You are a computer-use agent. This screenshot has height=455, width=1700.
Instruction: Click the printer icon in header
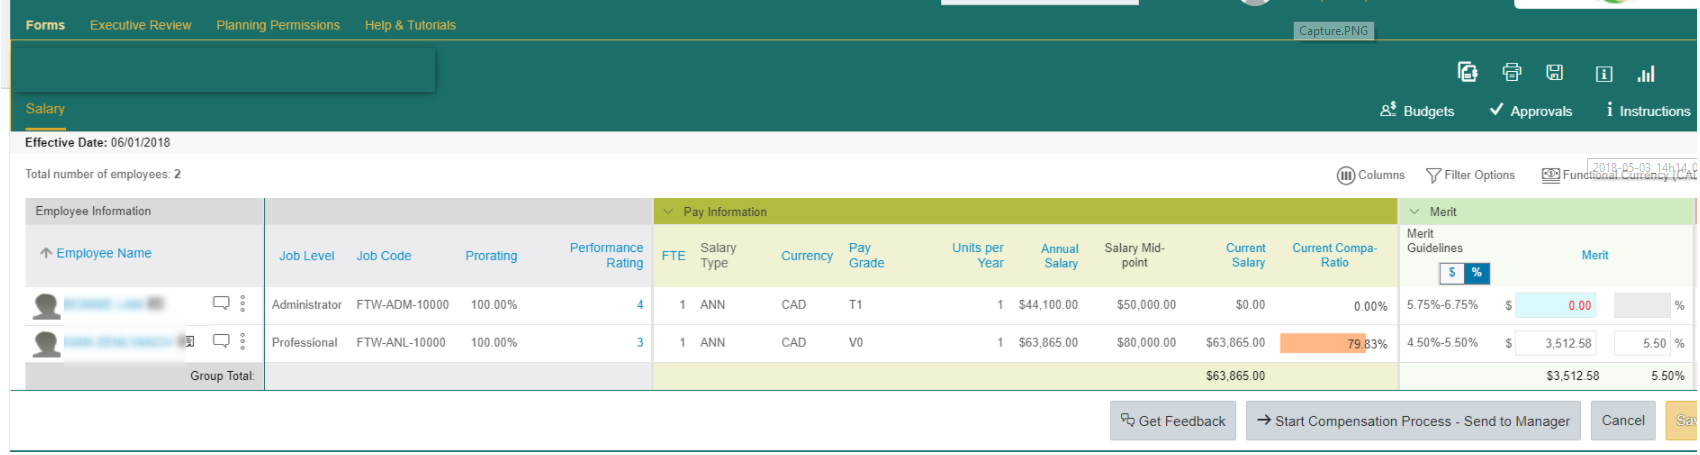1511,72
